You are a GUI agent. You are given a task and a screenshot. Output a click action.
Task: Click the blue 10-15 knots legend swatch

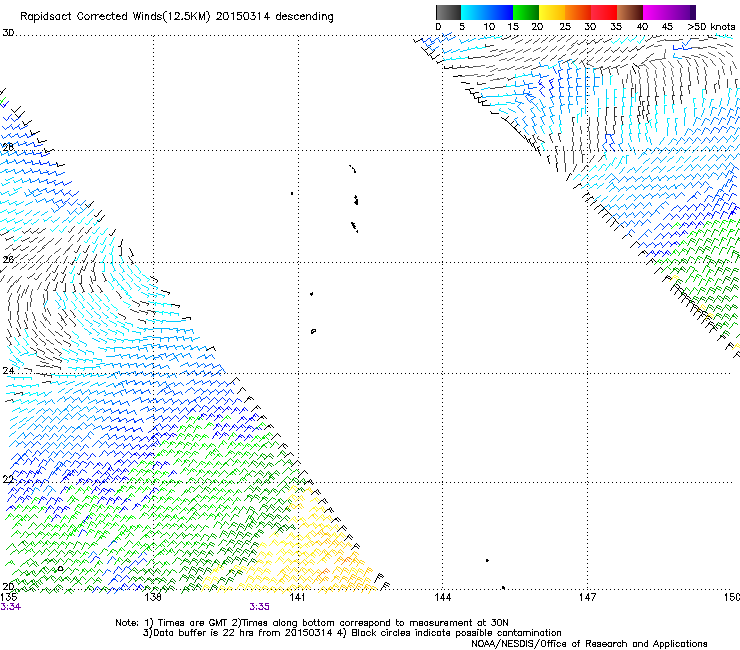pyautogui.click(x=500, y=12)
